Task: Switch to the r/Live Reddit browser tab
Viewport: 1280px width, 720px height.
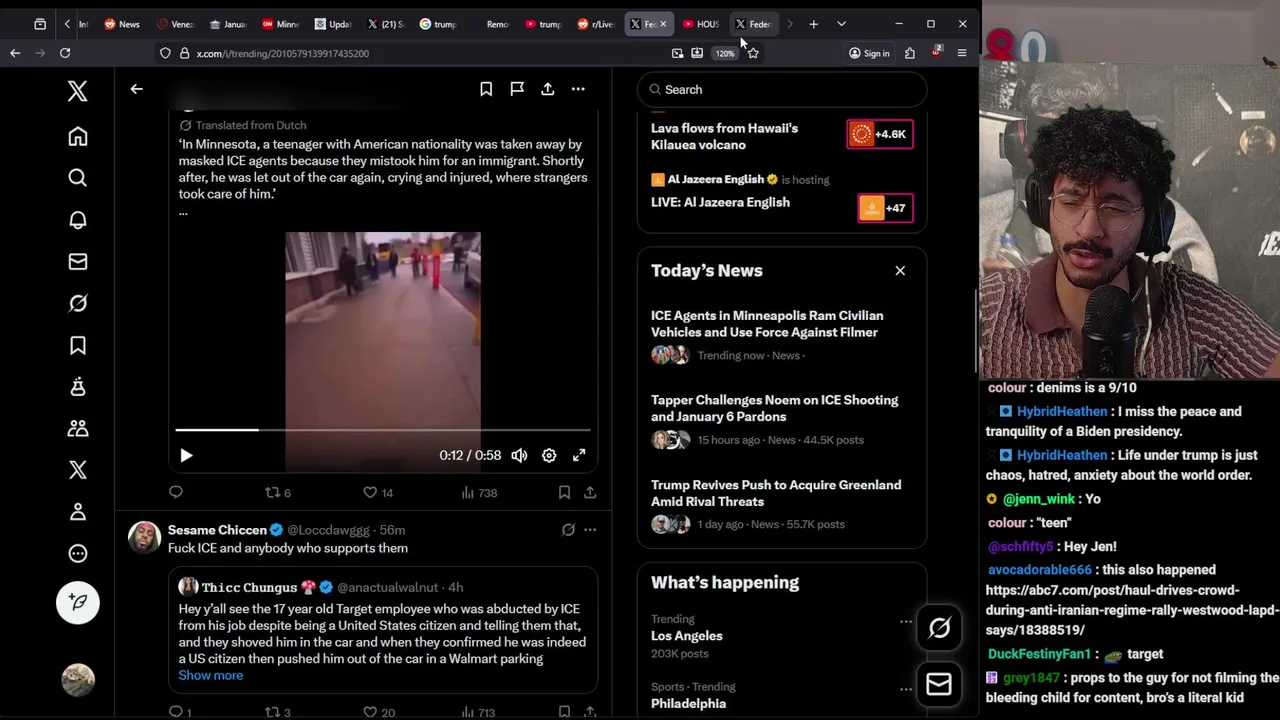Action: point(596,24)
